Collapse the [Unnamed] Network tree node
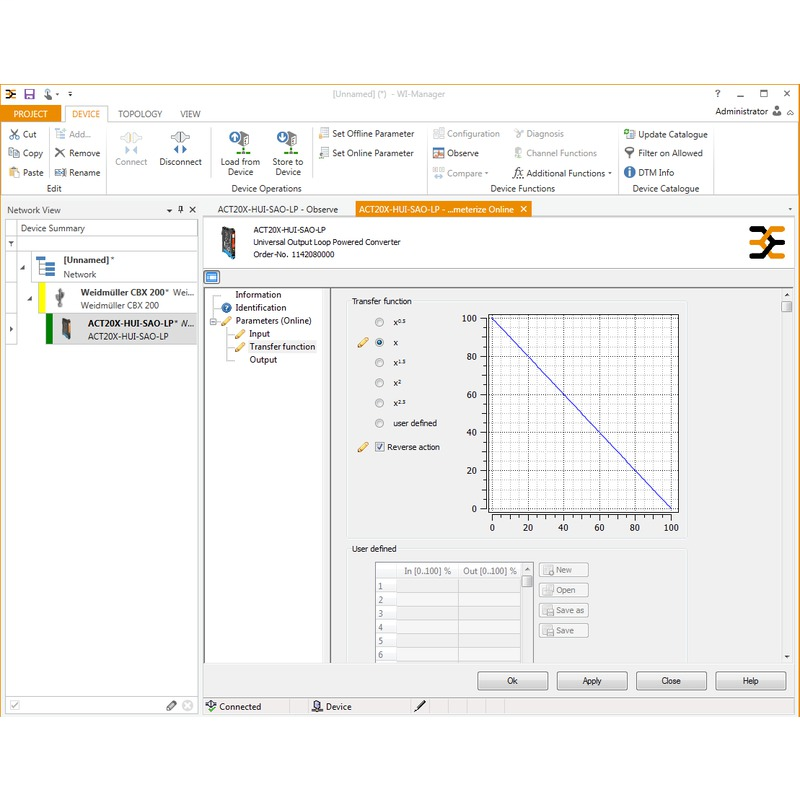Image resolution: width=800 pixels, height=800 pixels. pyautogui.click(x=23, y=267)
